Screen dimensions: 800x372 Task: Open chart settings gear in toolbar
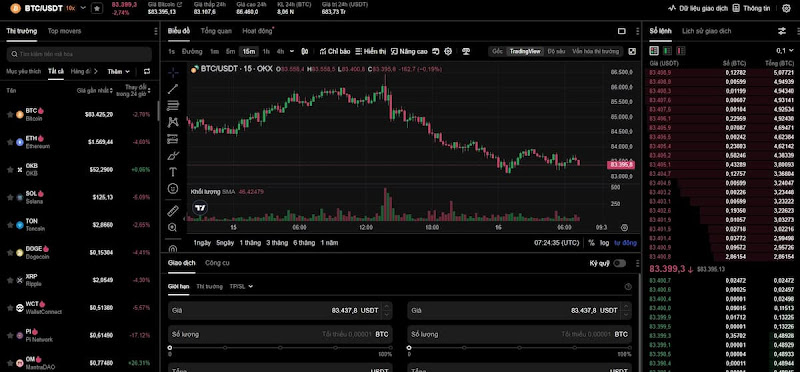448,52
